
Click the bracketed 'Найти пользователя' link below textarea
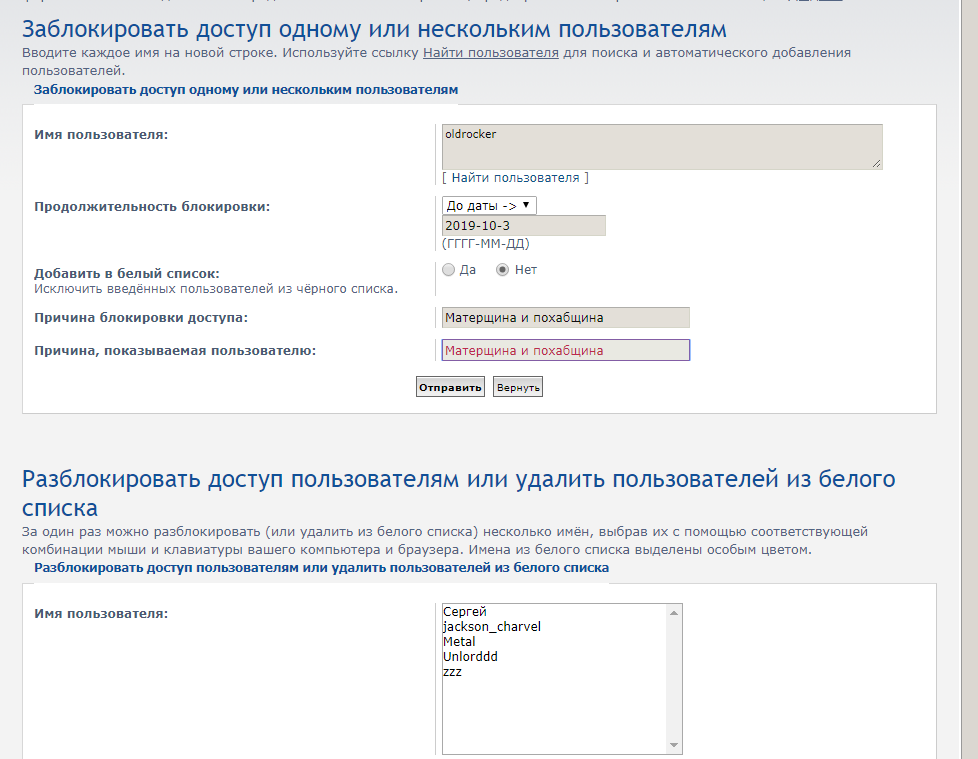(515, 178)
